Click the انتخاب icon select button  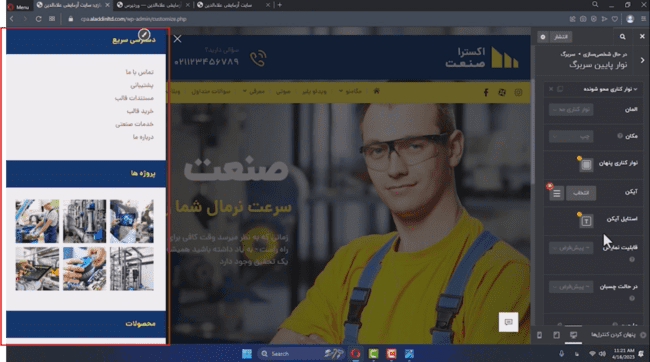581,193
